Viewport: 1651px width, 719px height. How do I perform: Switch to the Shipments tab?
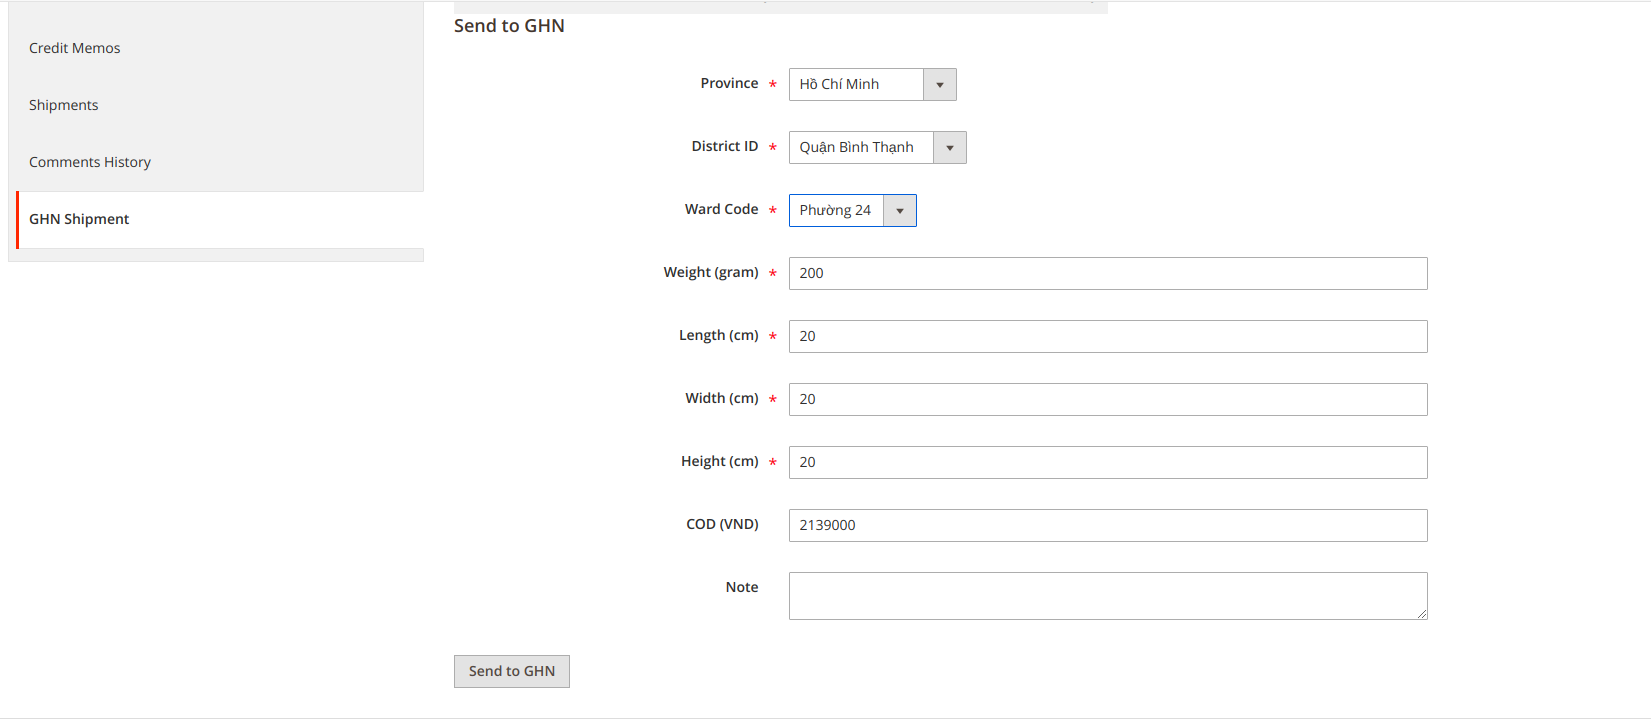click(64, 105)
